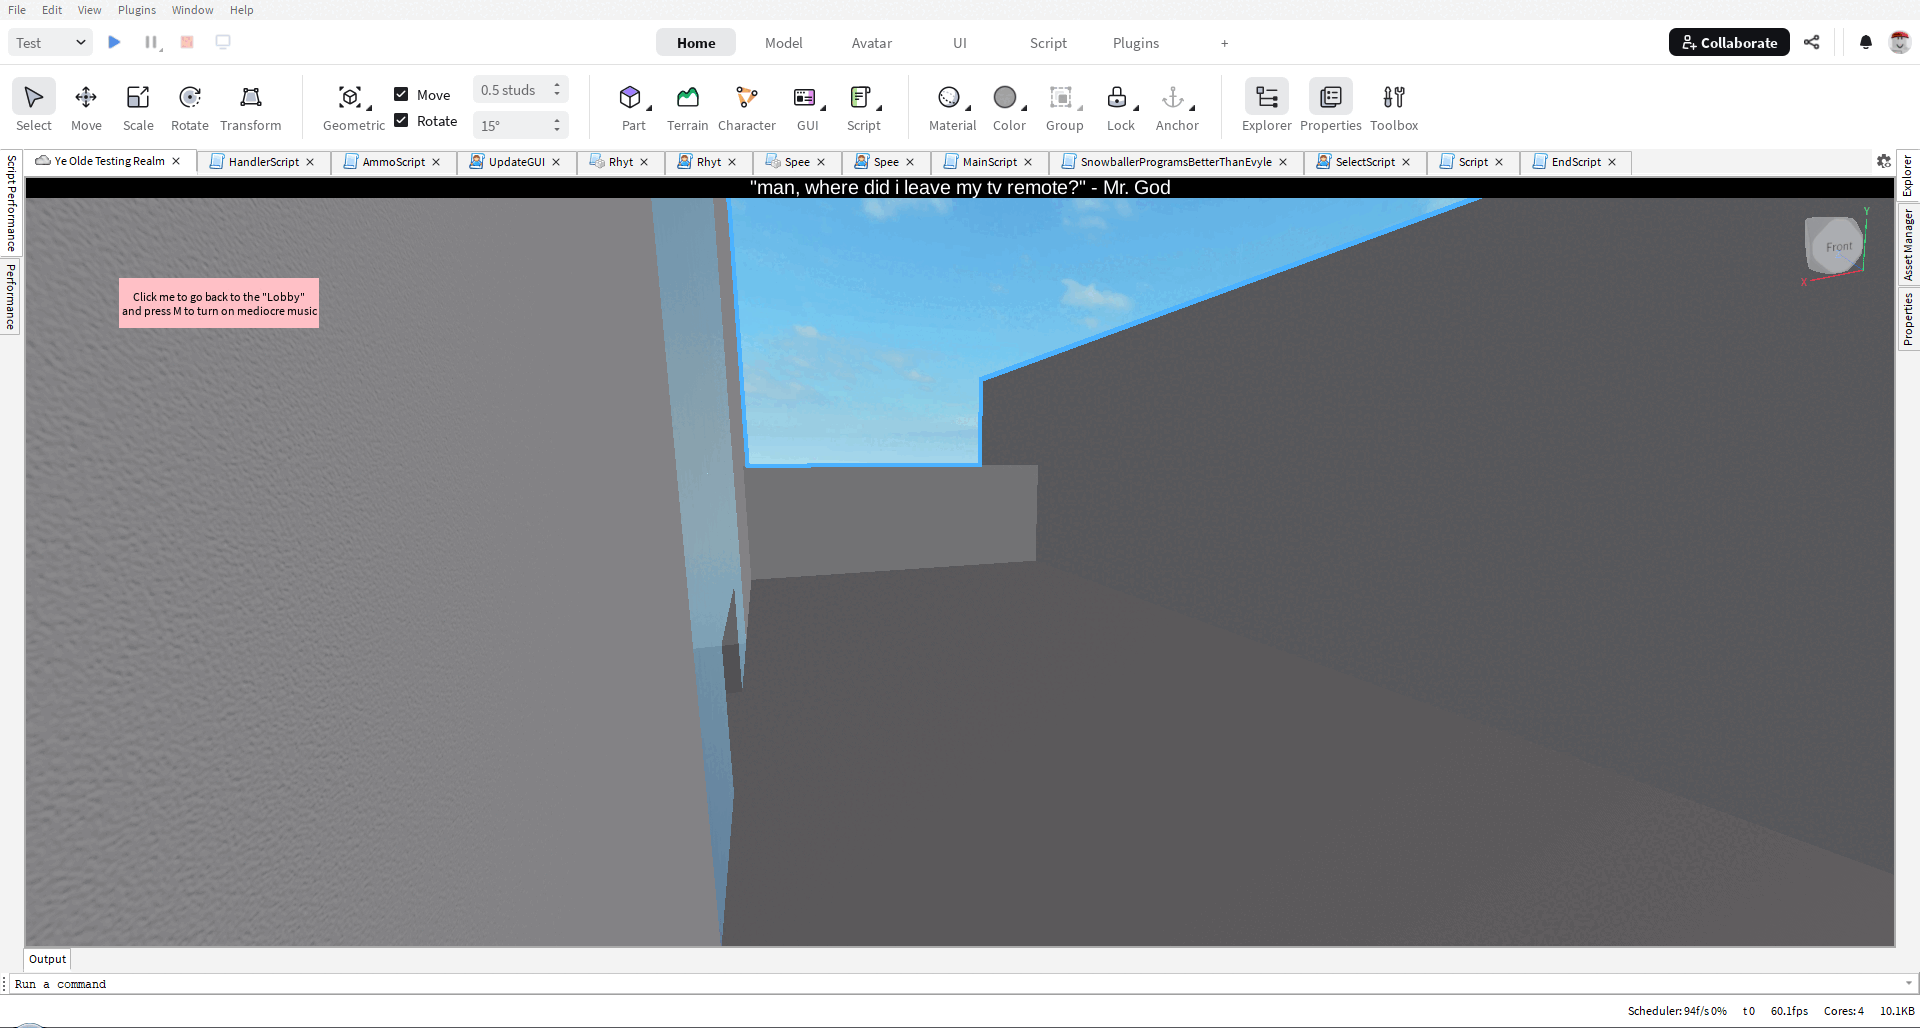Click the Lock tool
This screenshot has width=1920, height=1028.
(x=1120, y=105)
